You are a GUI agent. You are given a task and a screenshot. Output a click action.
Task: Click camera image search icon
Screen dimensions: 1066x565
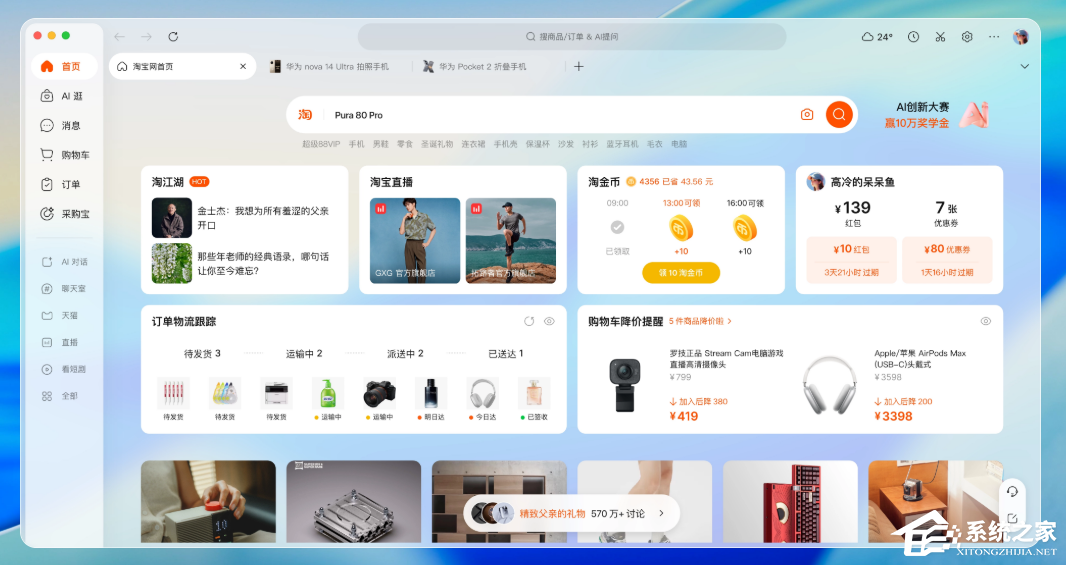807,114
